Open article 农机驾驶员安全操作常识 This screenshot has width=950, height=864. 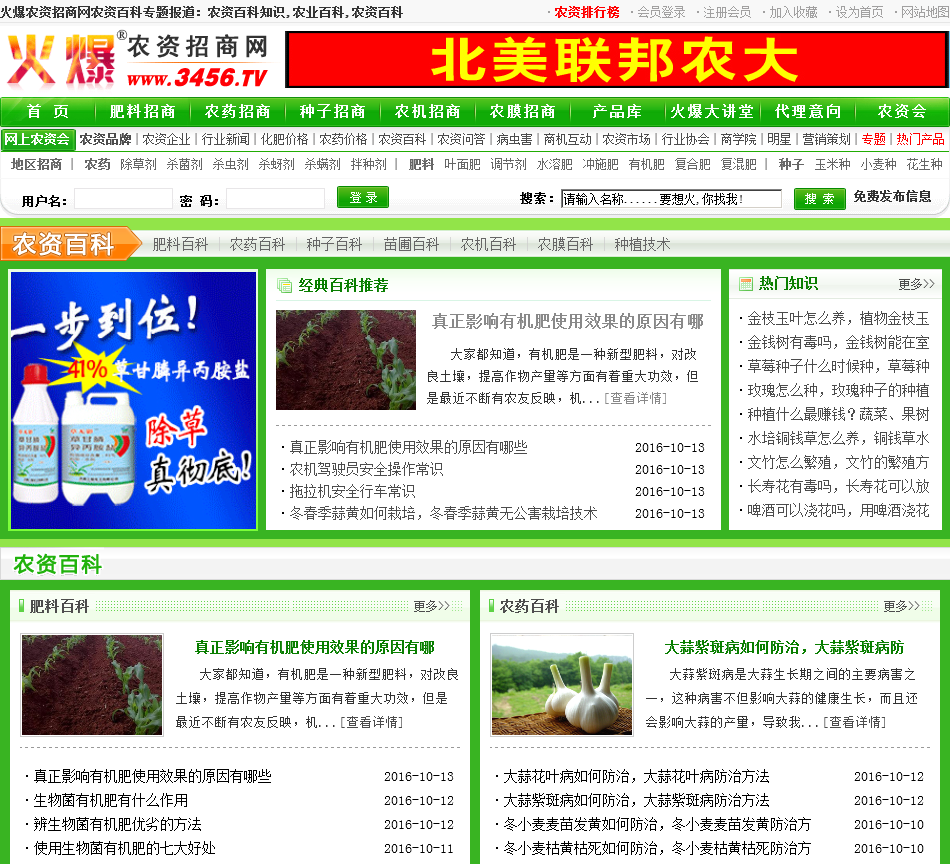point(366,469)
